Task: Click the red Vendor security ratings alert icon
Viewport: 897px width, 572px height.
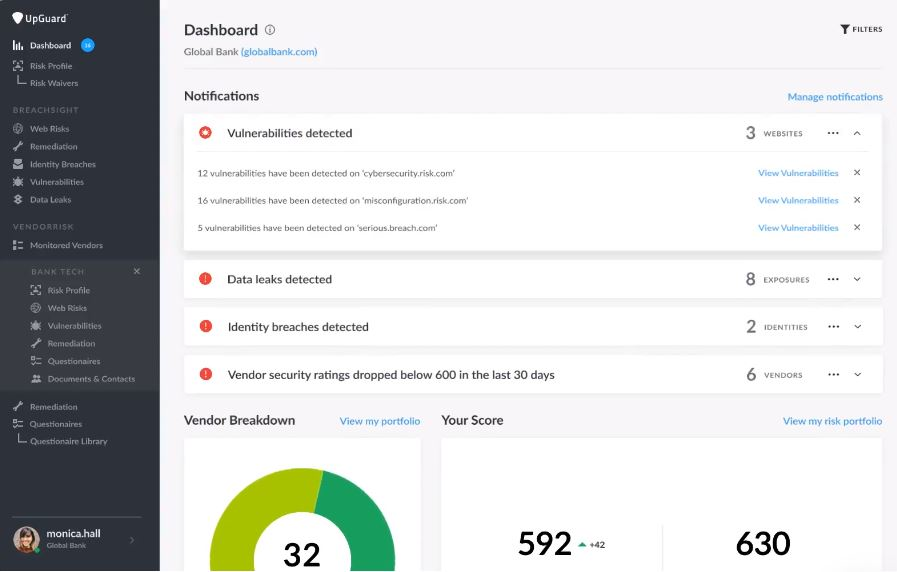Action: [x=205, y=374]
